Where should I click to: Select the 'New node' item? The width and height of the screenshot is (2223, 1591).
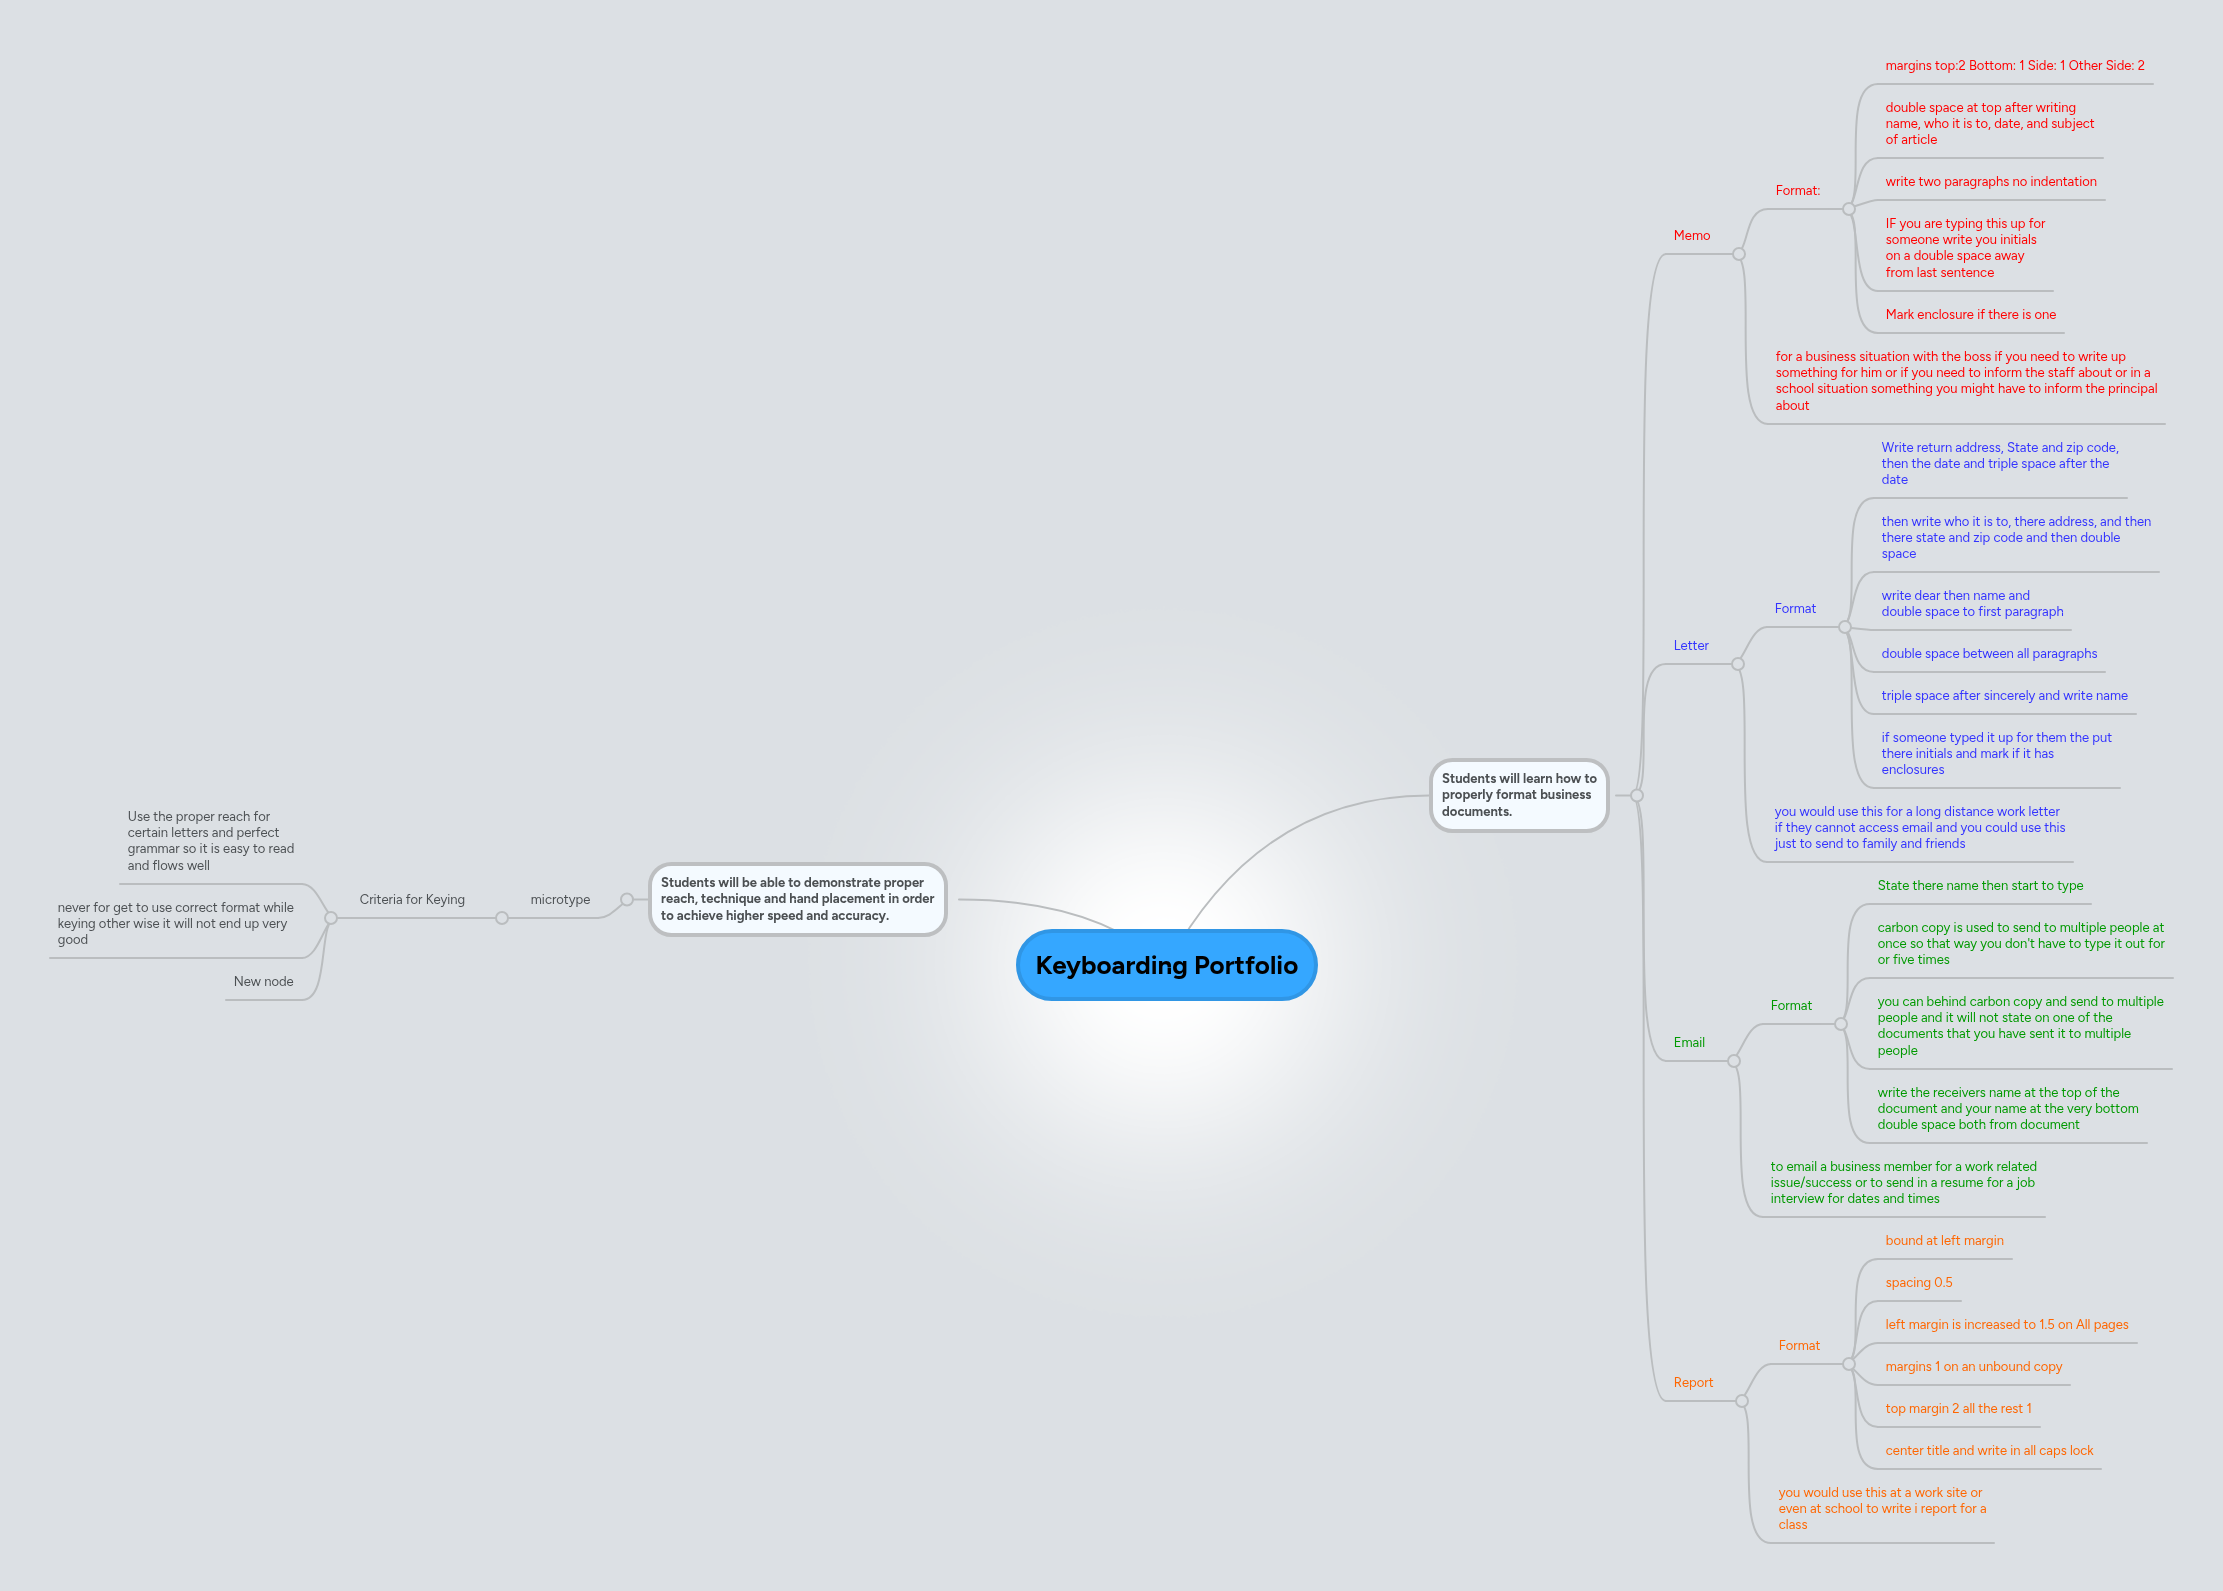pos(264,982)
